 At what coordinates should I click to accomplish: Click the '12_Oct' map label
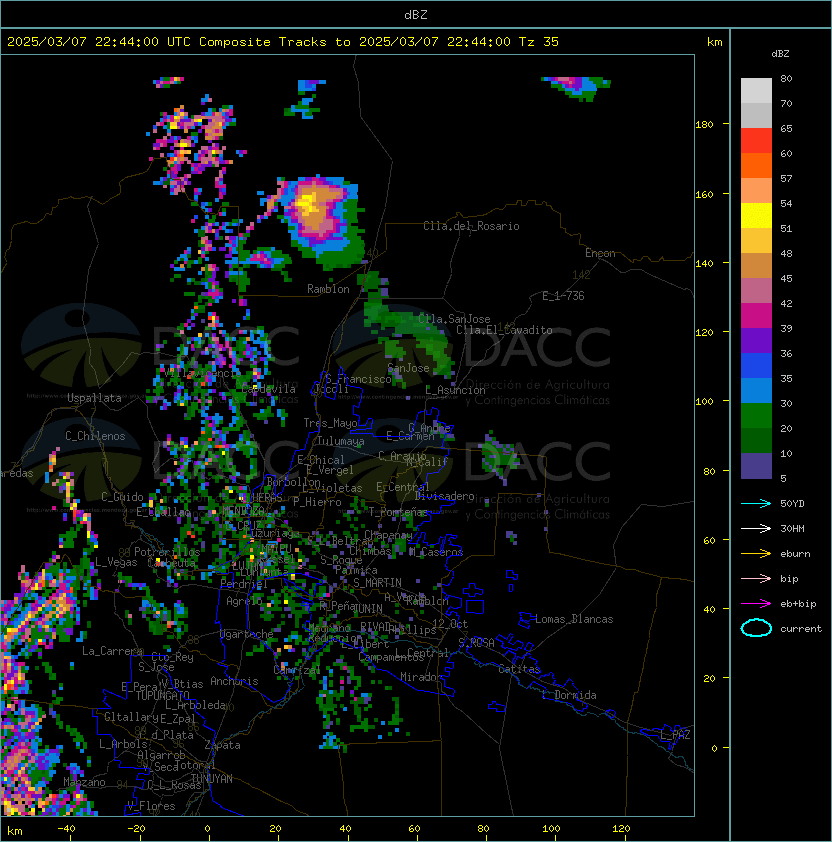pos(450,624)
